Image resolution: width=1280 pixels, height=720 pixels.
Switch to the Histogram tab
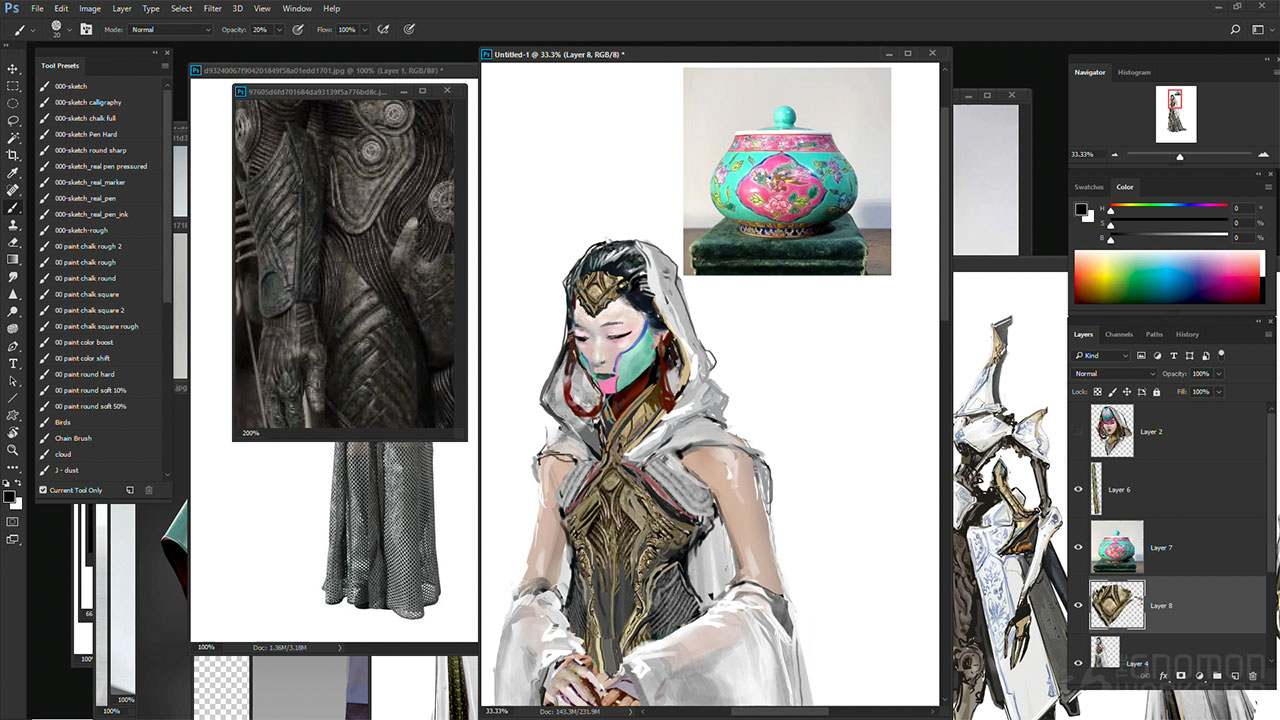click(x=1134, y=72)
